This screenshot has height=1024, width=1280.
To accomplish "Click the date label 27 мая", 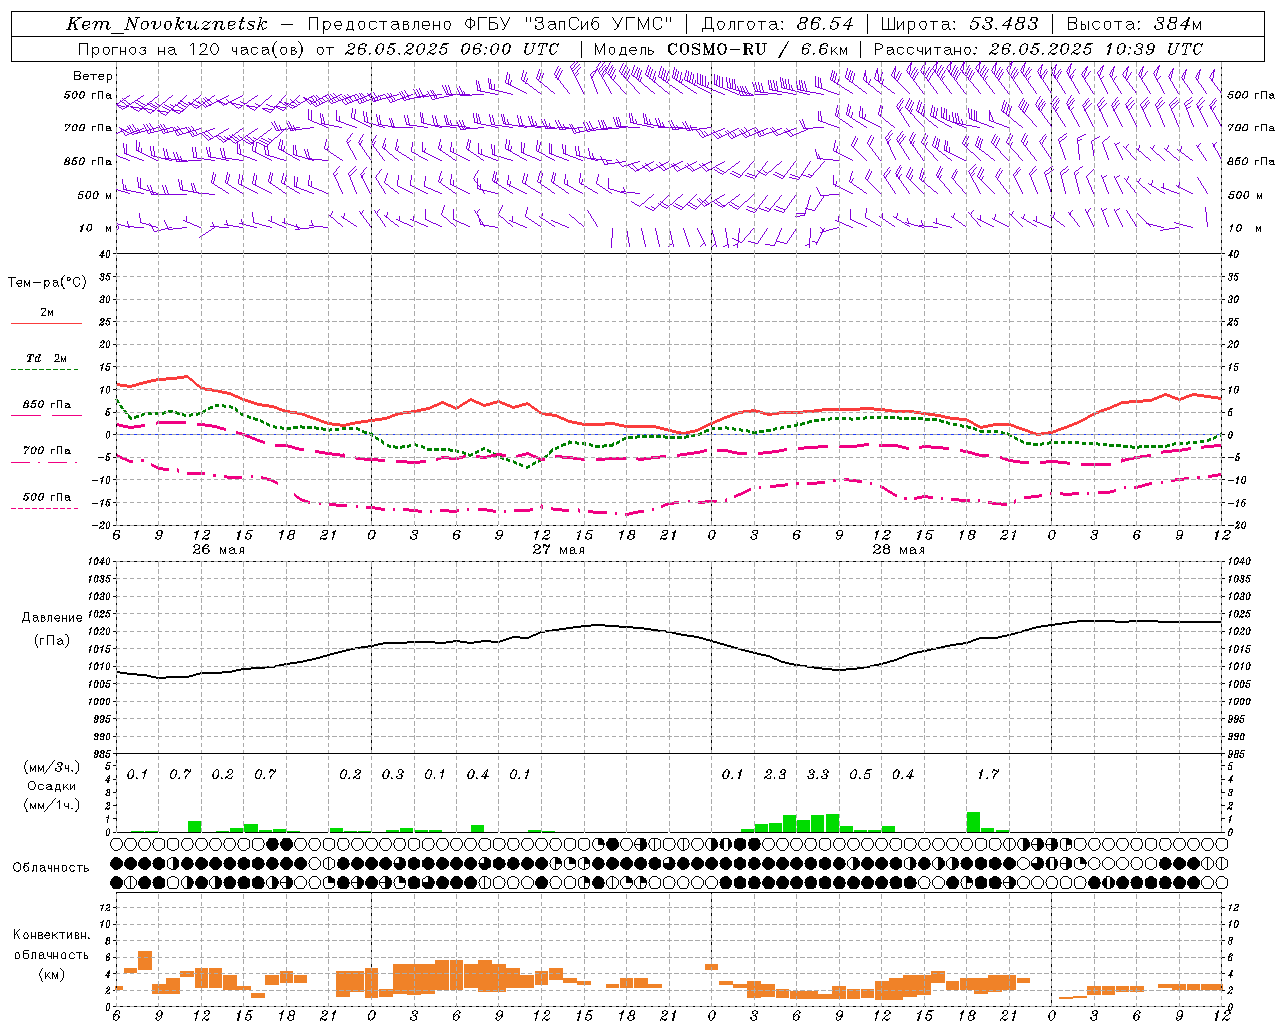I will 558,550.
